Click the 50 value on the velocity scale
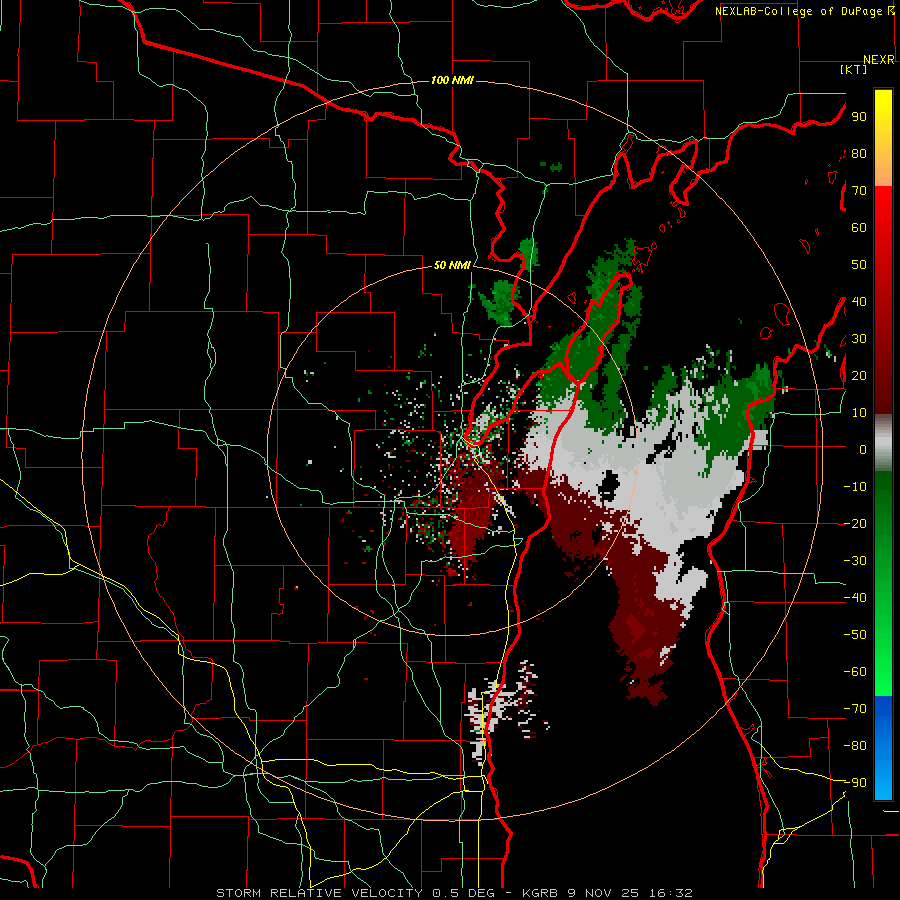The image size is (900, 900). [x=859, y=265]
